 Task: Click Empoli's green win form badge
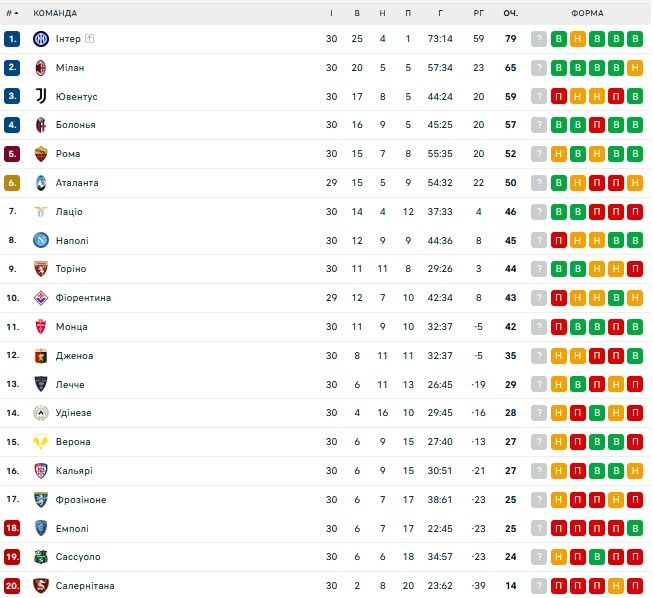pos(635,528)
